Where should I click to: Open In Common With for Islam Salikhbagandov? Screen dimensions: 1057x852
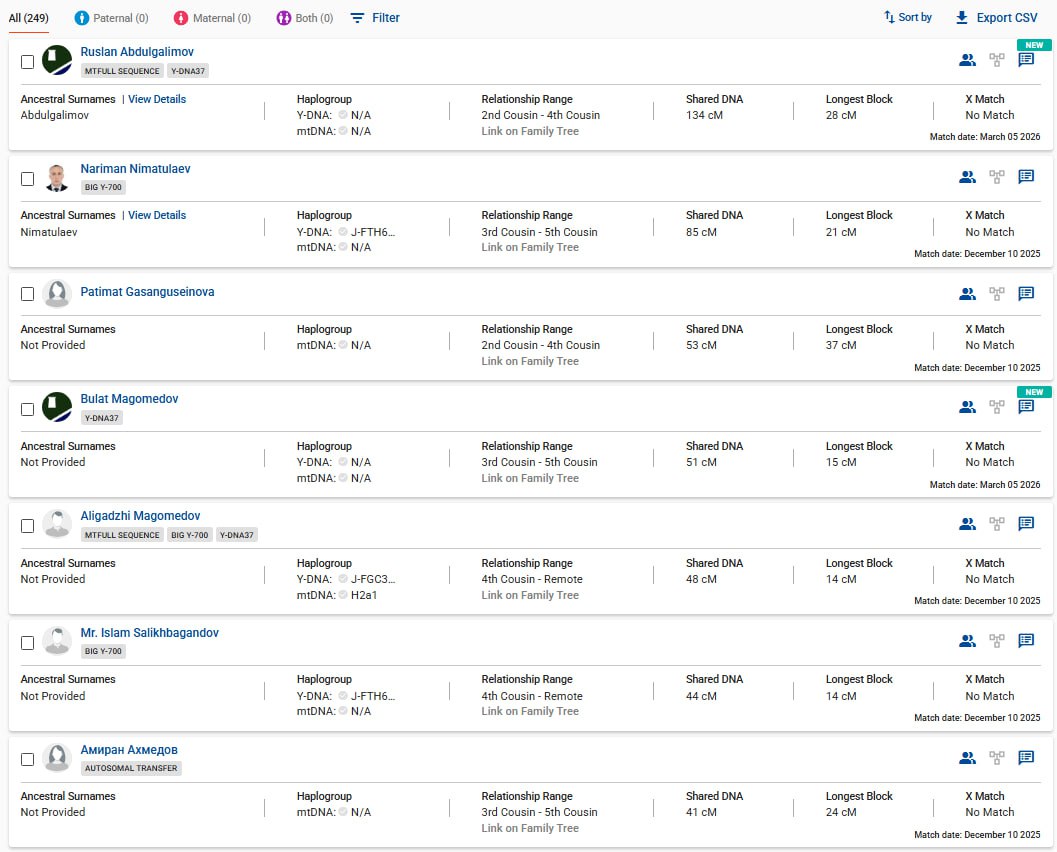[x=967, y=641]
